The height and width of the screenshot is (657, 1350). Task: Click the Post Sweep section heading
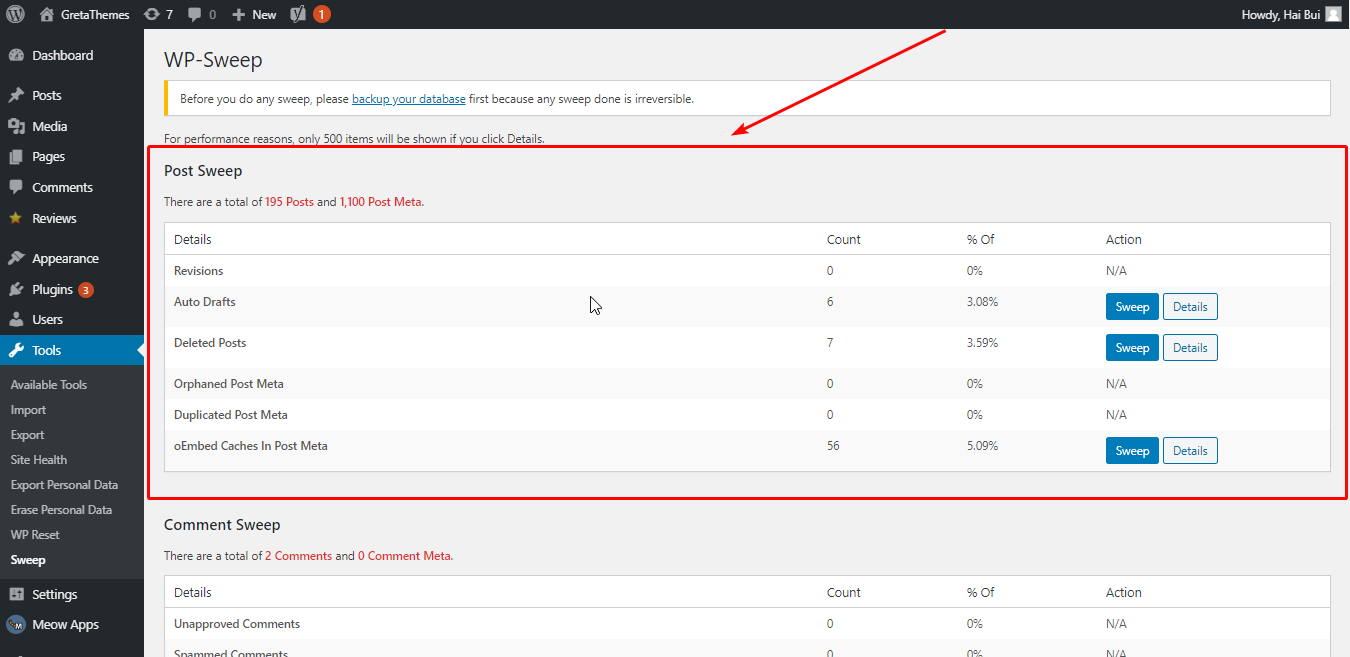click(x=203, y=171)
